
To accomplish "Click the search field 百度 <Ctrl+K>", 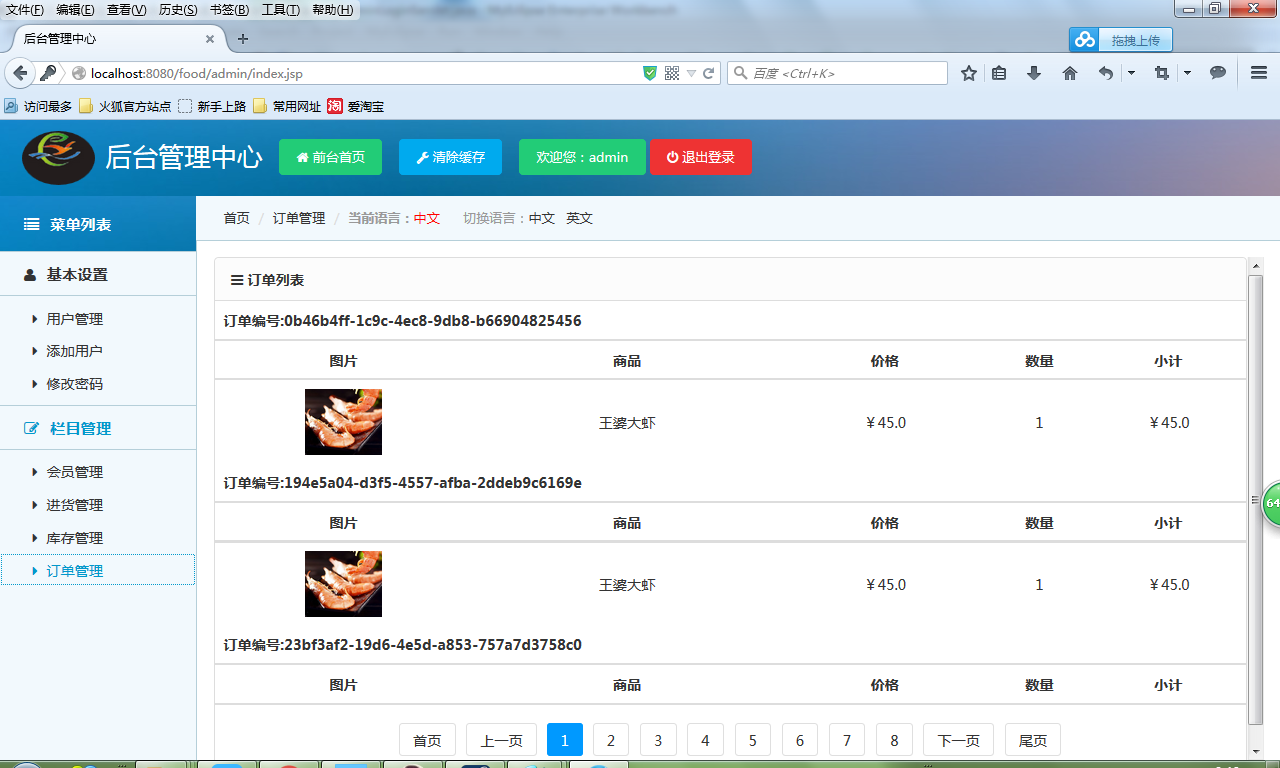I will tap(838, 73).
